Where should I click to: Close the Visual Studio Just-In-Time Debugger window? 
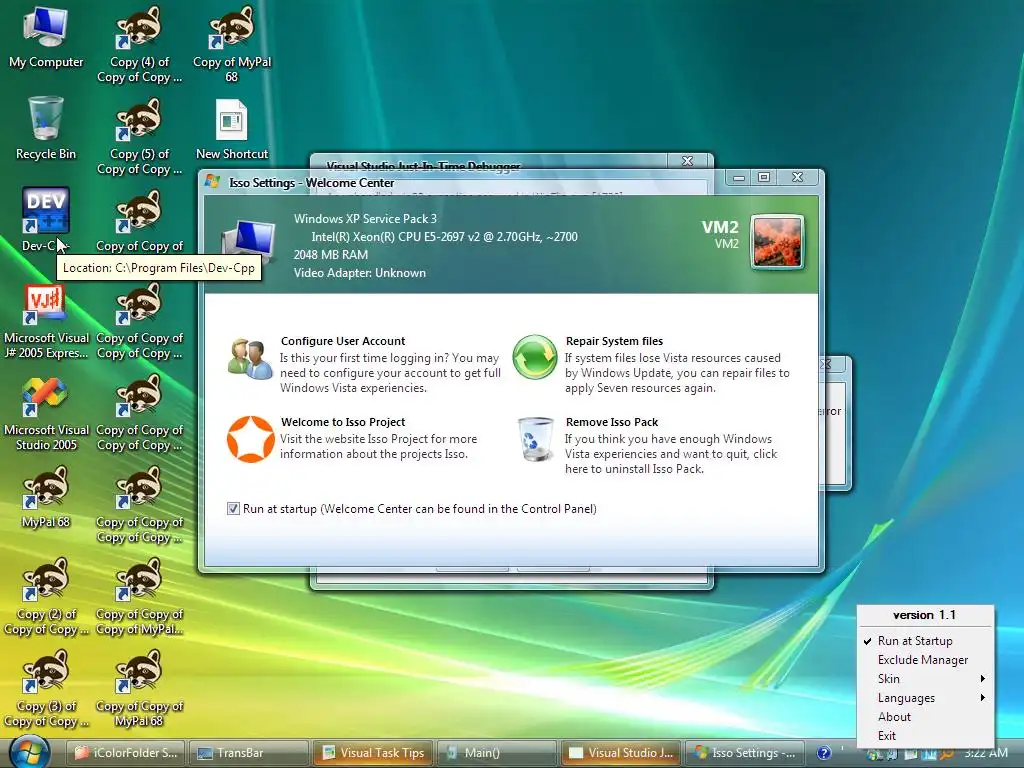pos(687,161)
